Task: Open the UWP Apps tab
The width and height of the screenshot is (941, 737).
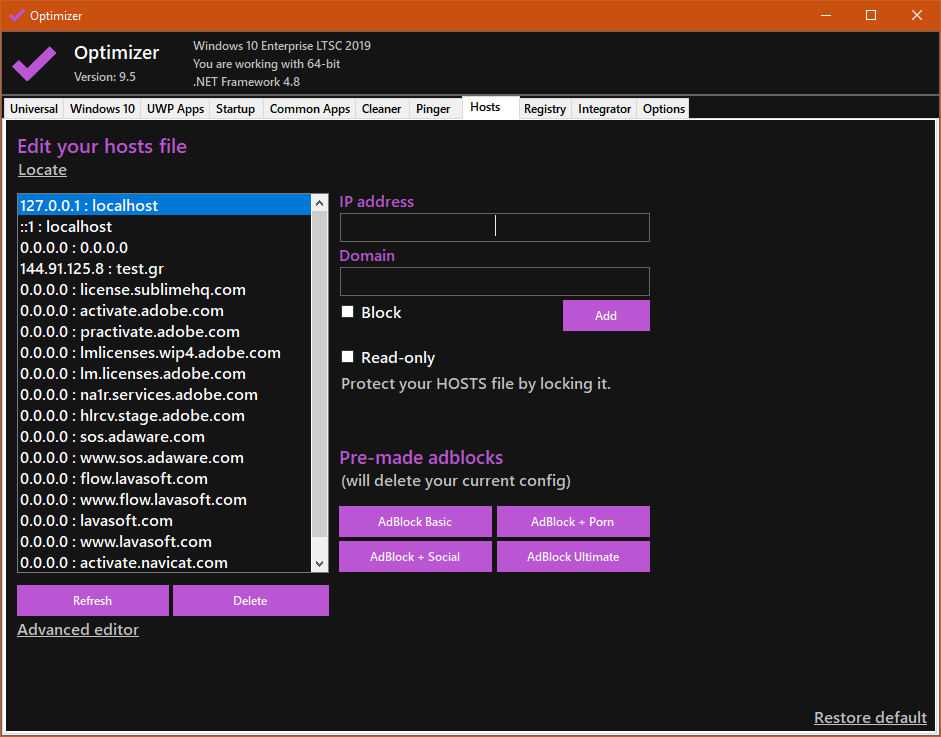Action: (175, 109)
